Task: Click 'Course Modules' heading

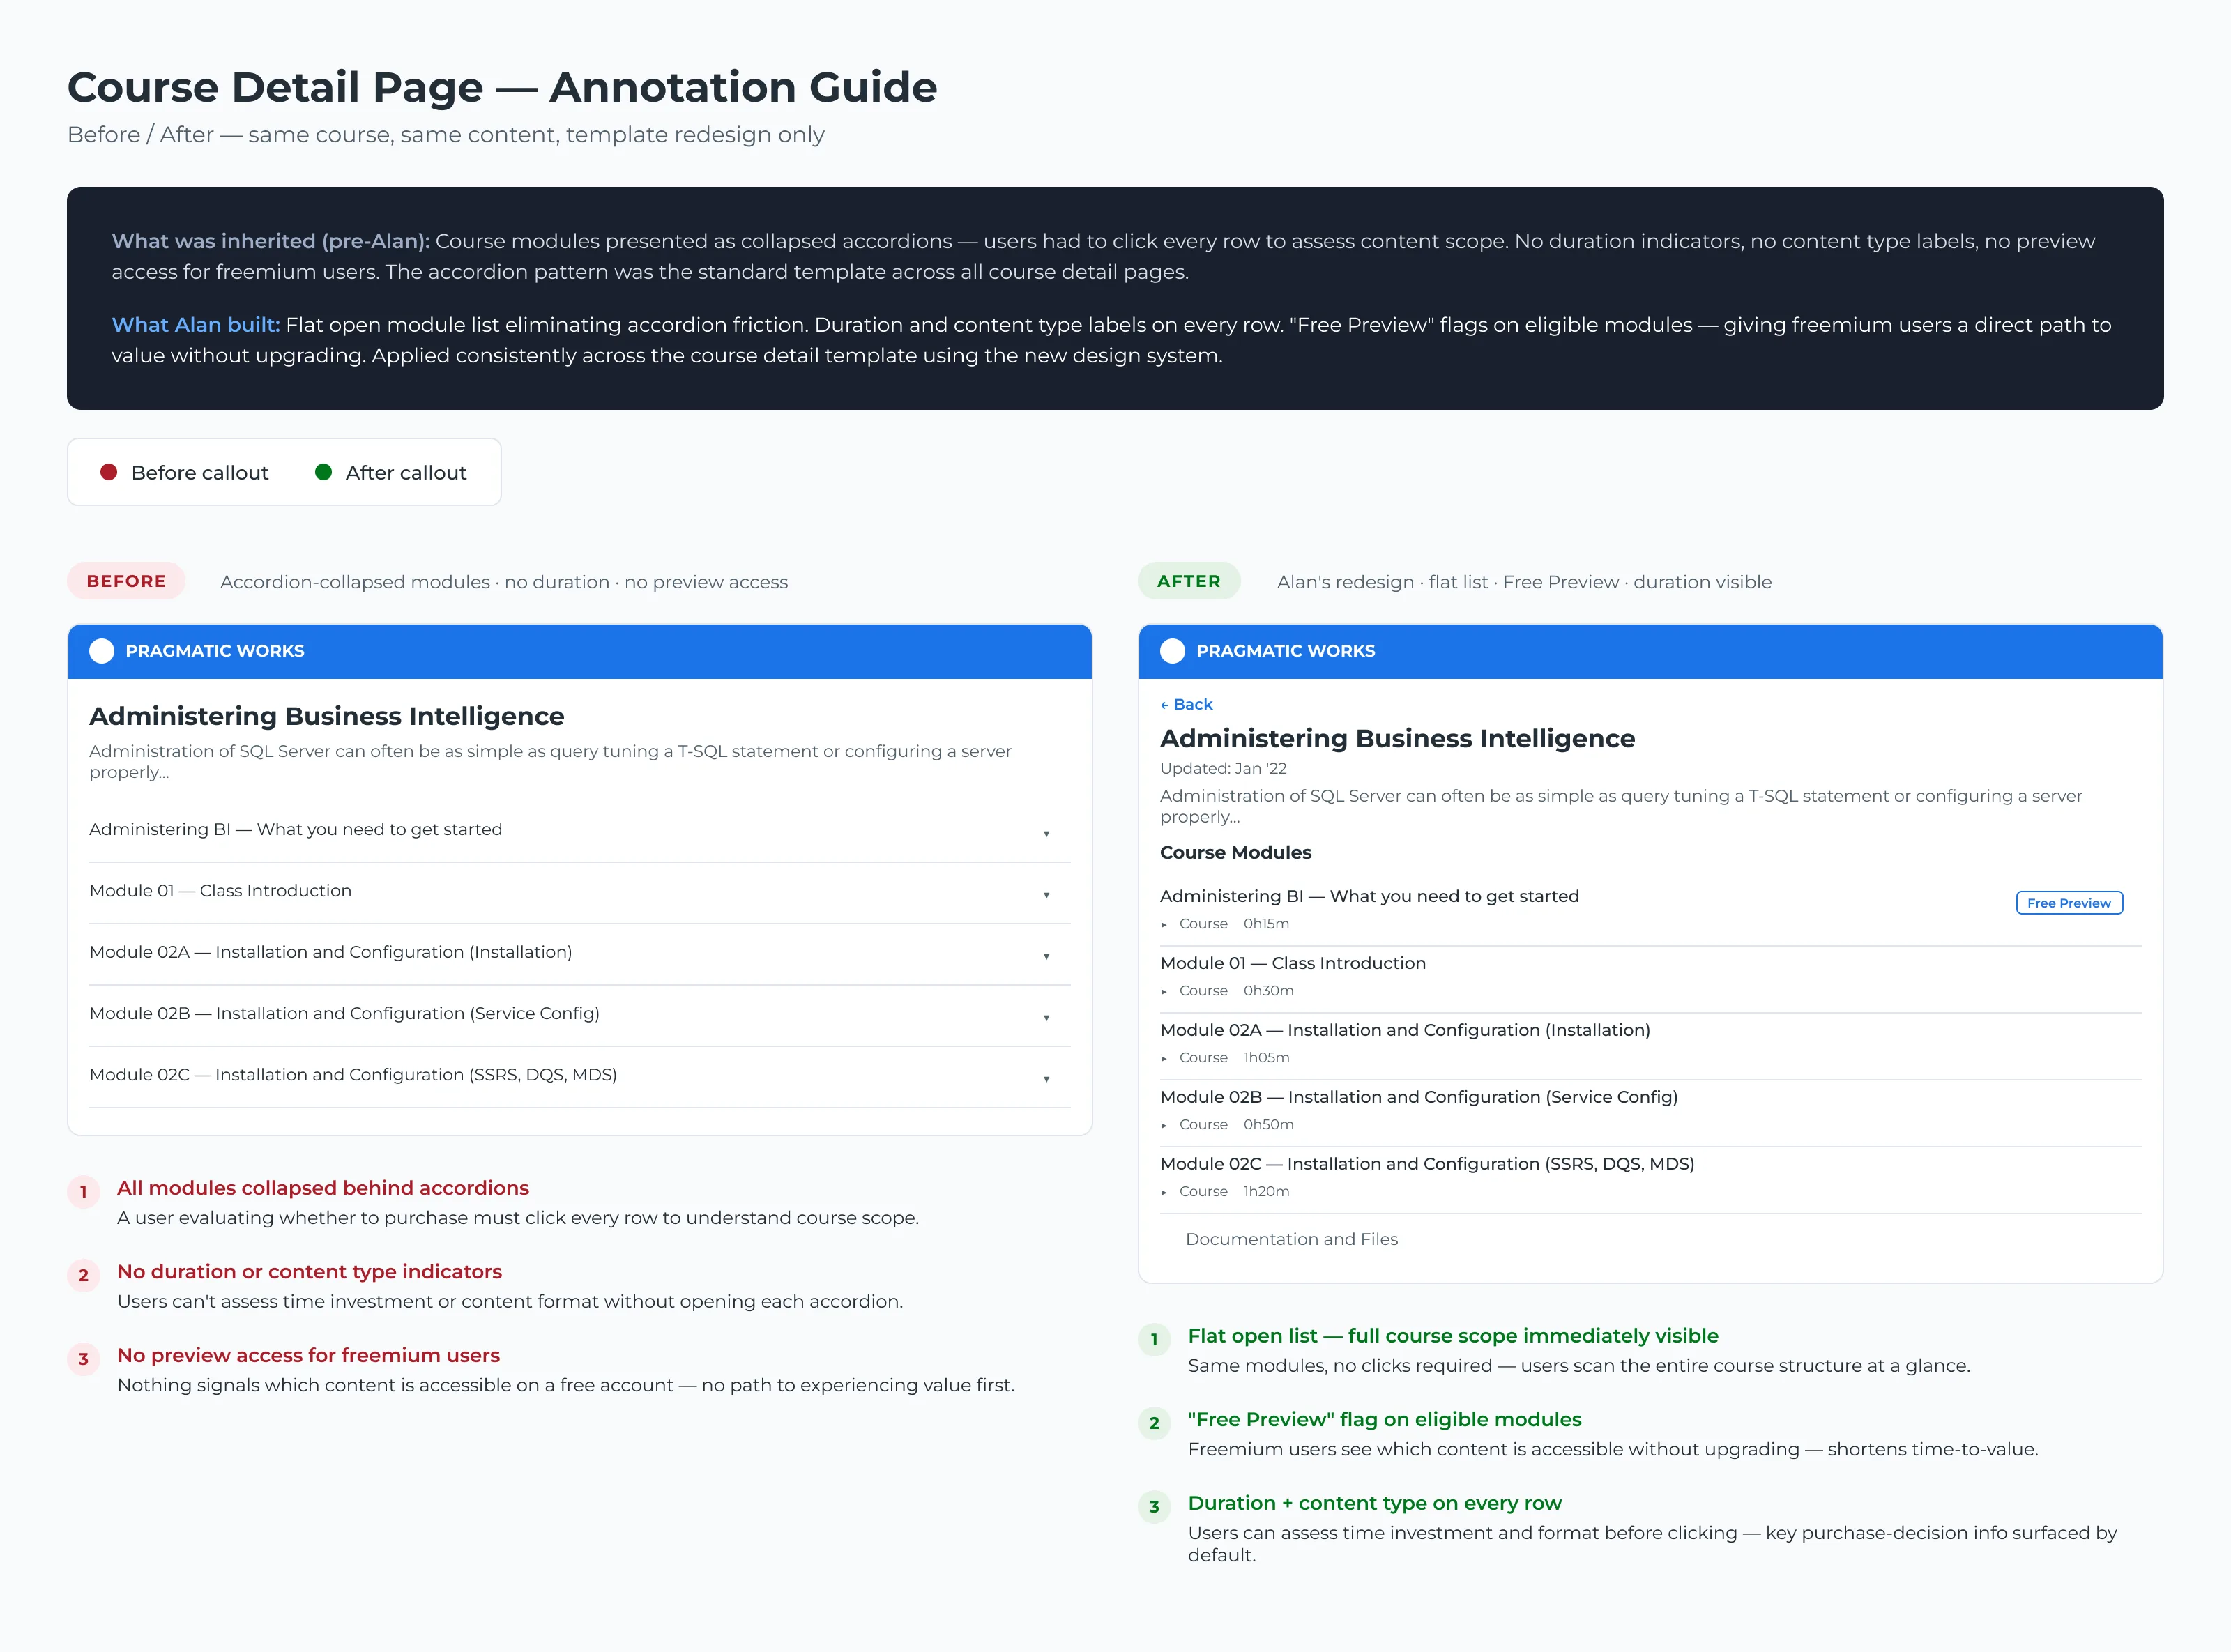Action: (x=1235, y=852)
